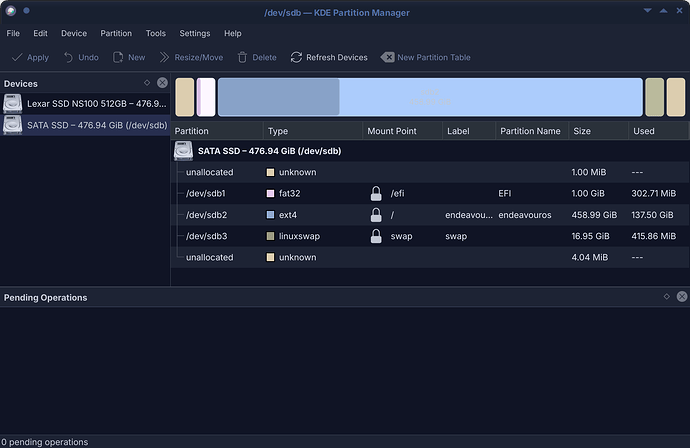Sort by Type column header

313,131
